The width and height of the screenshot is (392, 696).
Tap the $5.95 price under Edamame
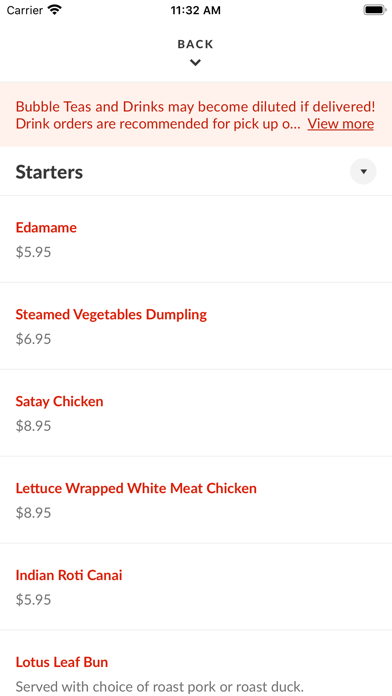[33, 252]
